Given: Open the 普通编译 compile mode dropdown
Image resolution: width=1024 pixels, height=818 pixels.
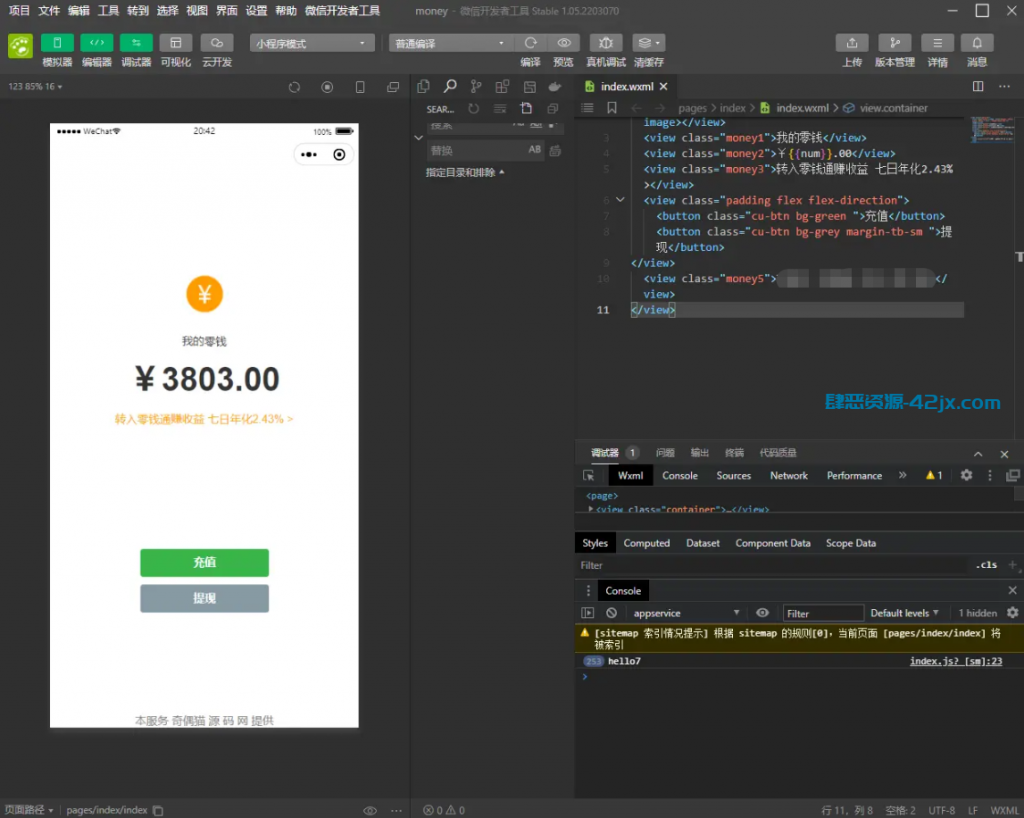Looking at the screenshot, I should [x=451, y=43].
